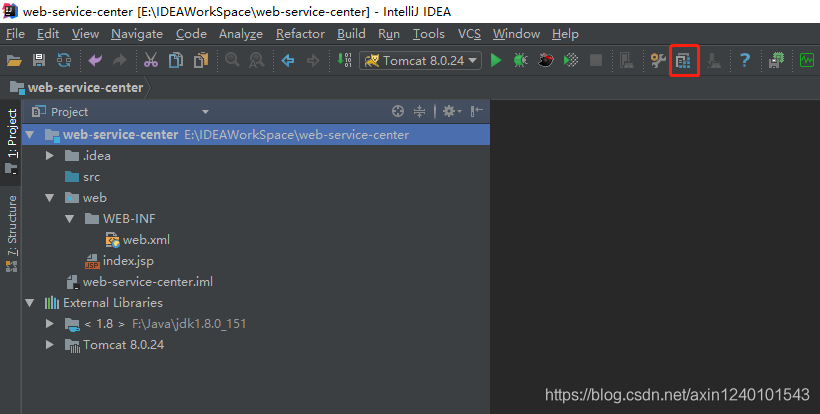Select the .idea folder row

(256, 156)
